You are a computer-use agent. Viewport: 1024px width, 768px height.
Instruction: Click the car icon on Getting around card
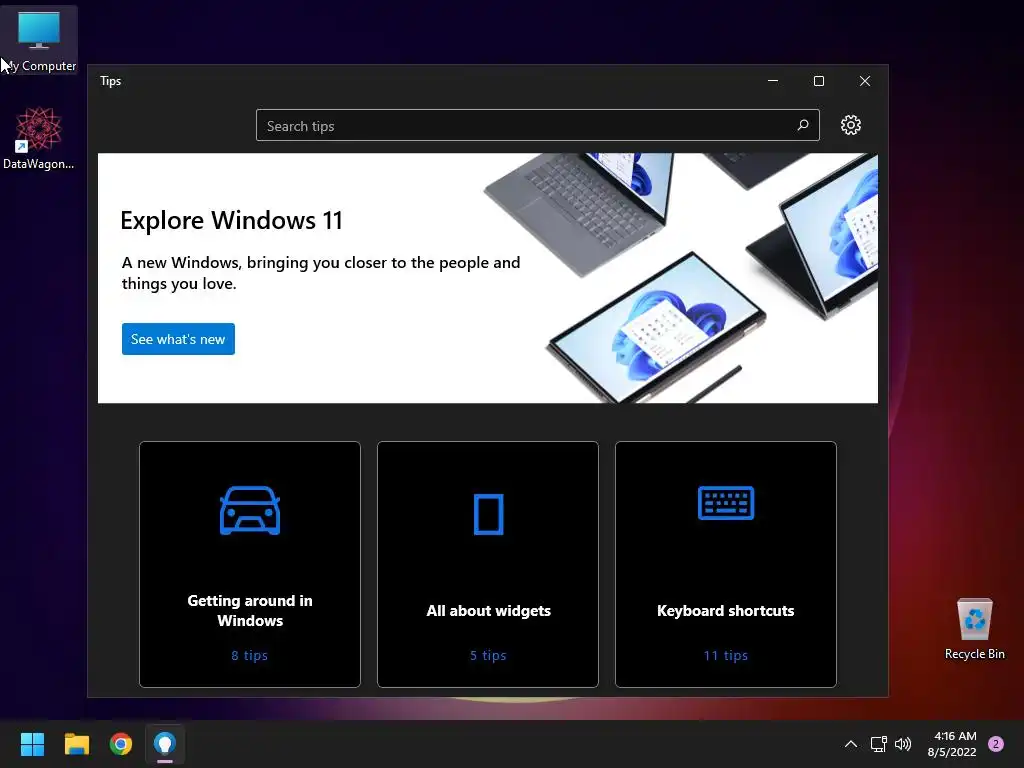click(x=250, y=511)
